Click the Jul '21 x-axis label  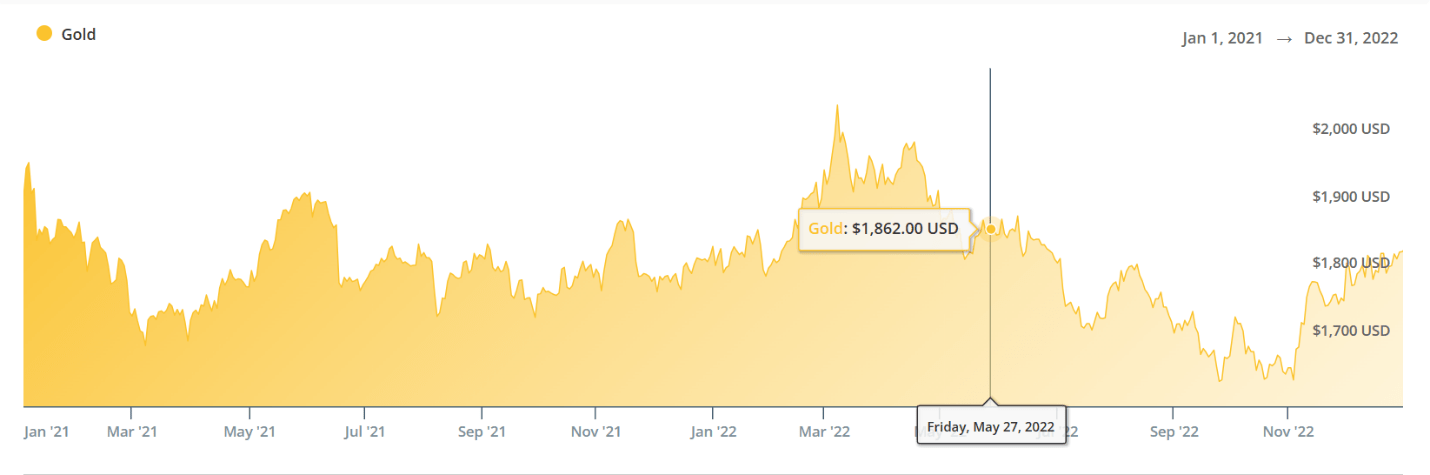tap(364, 432)
